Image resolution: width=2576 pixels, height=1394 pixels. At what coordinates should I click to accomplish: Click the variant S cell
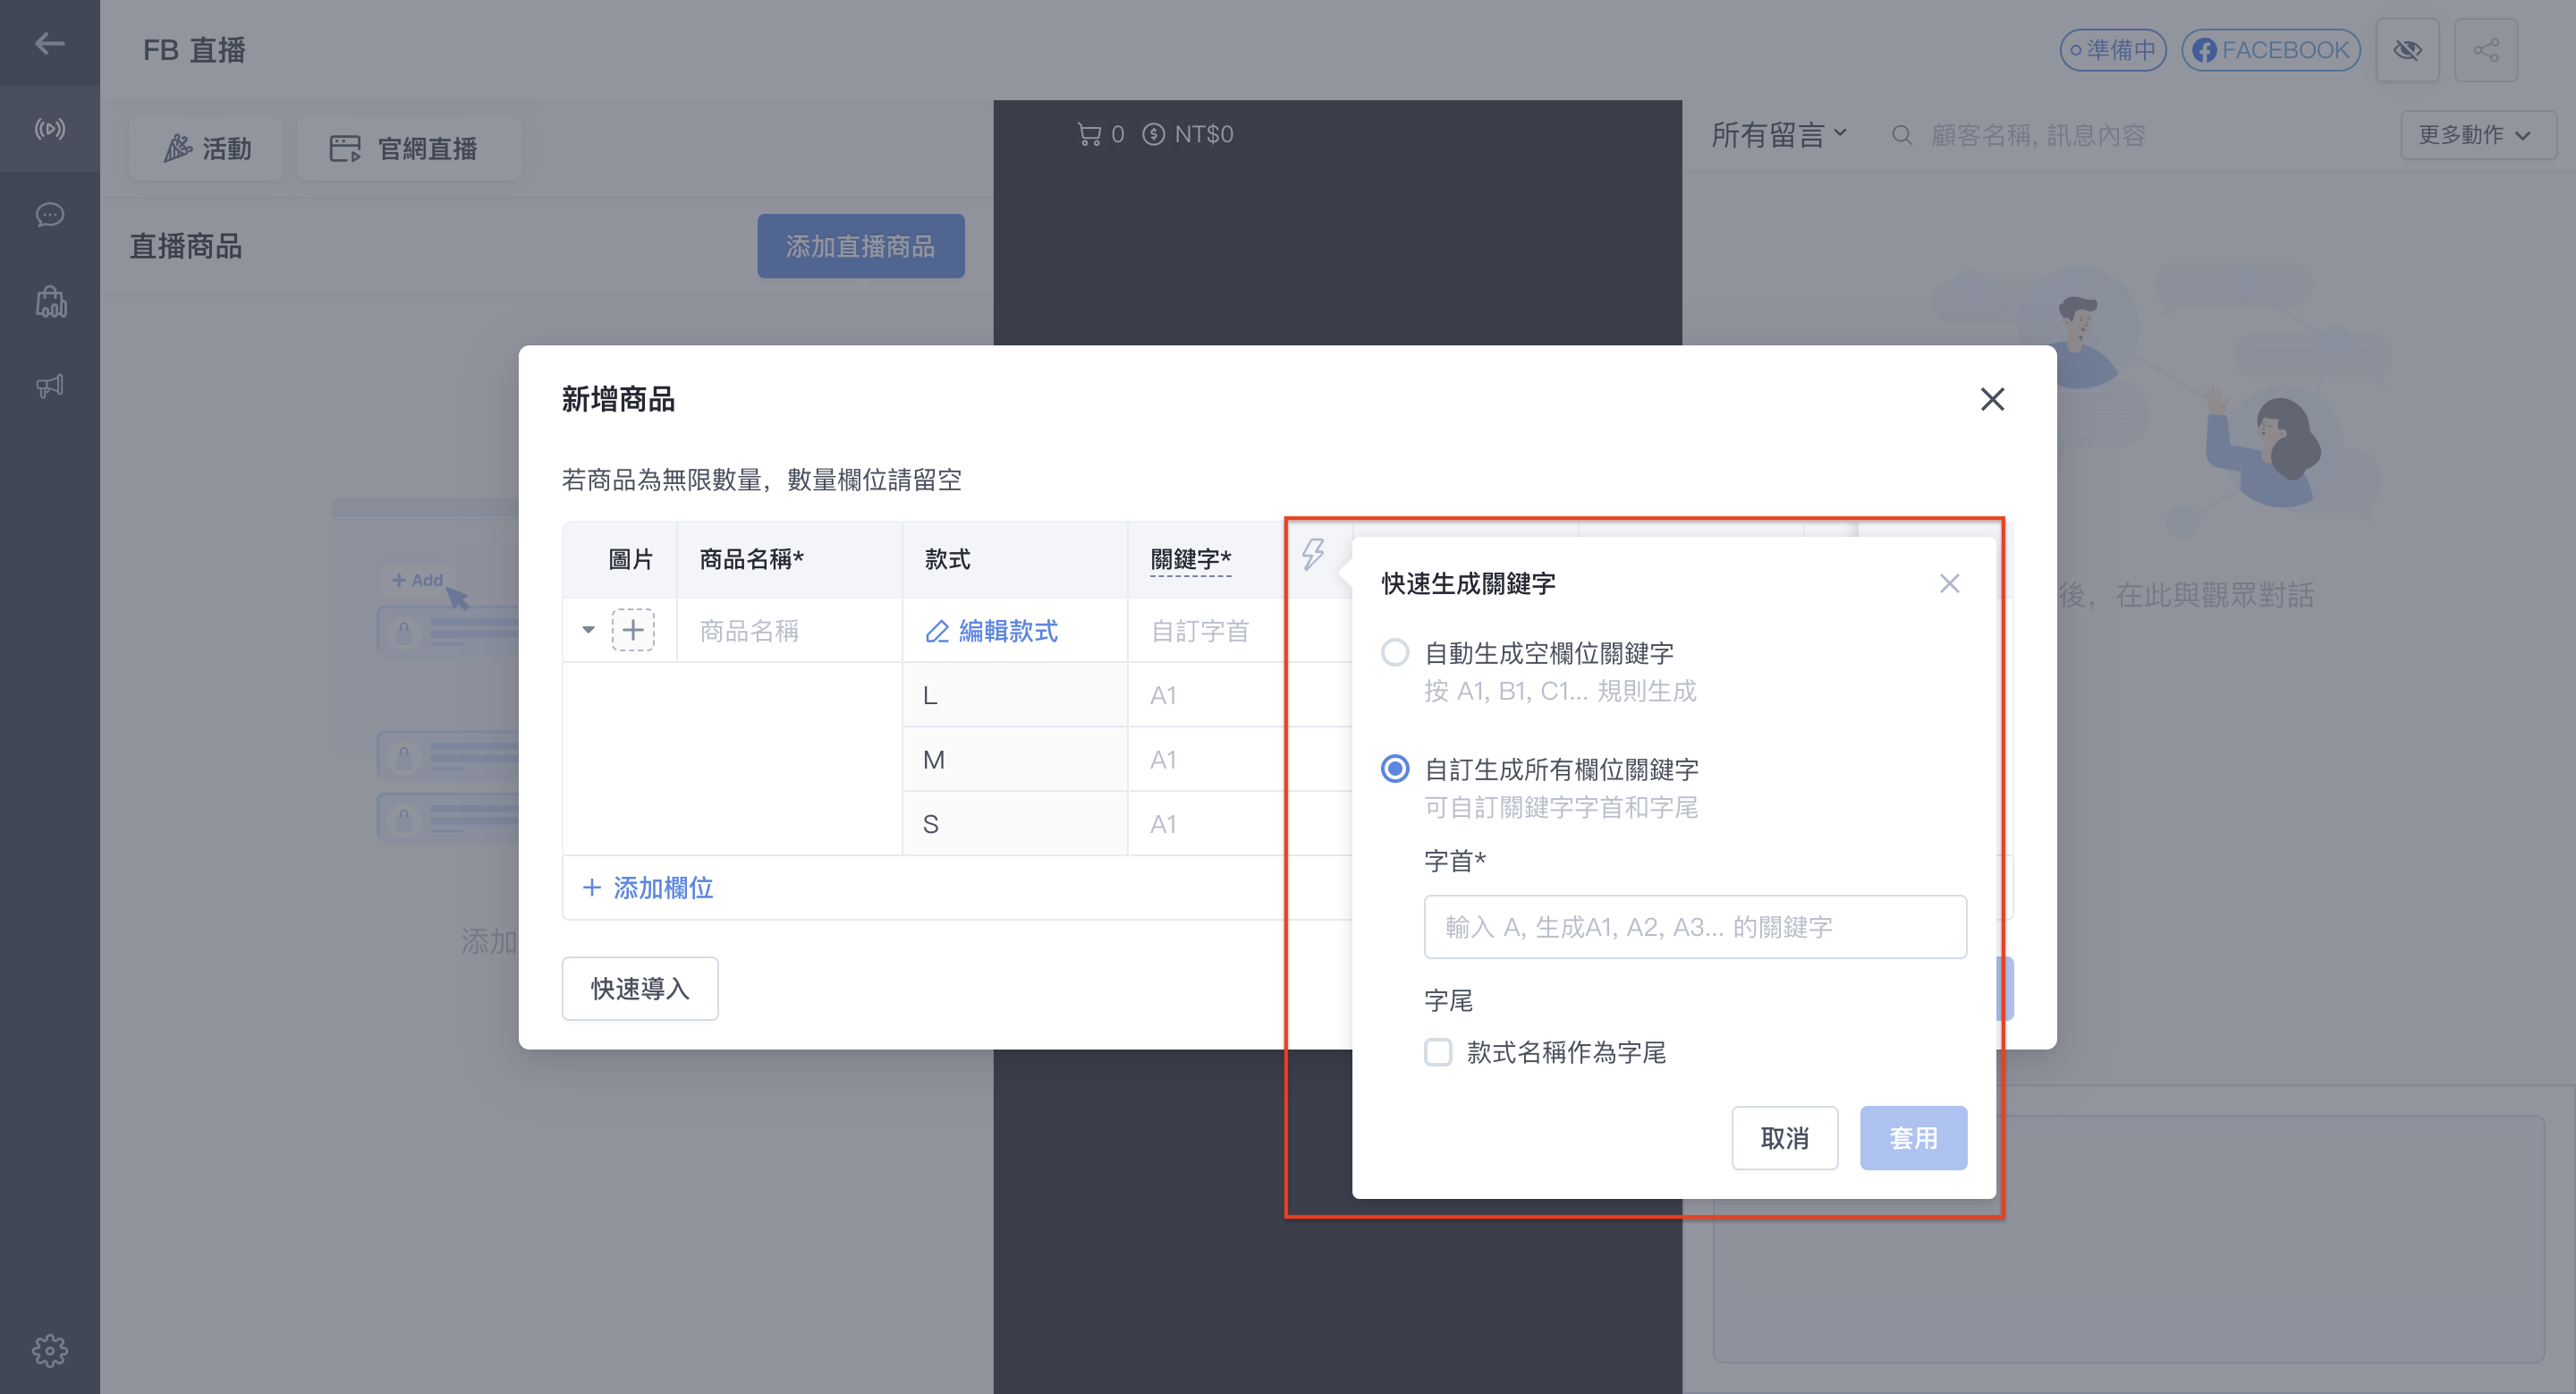(x=1014, y=824)
